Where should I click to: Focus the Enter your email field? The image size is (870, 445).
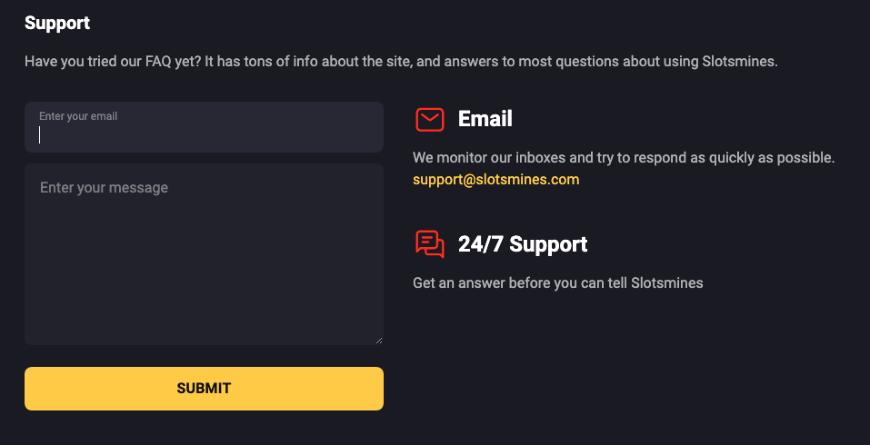204,127
